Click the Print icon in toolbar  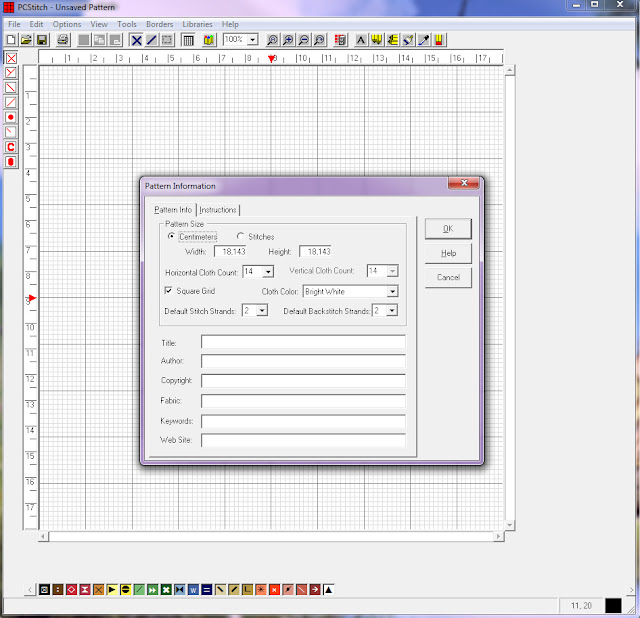point(63,40)
